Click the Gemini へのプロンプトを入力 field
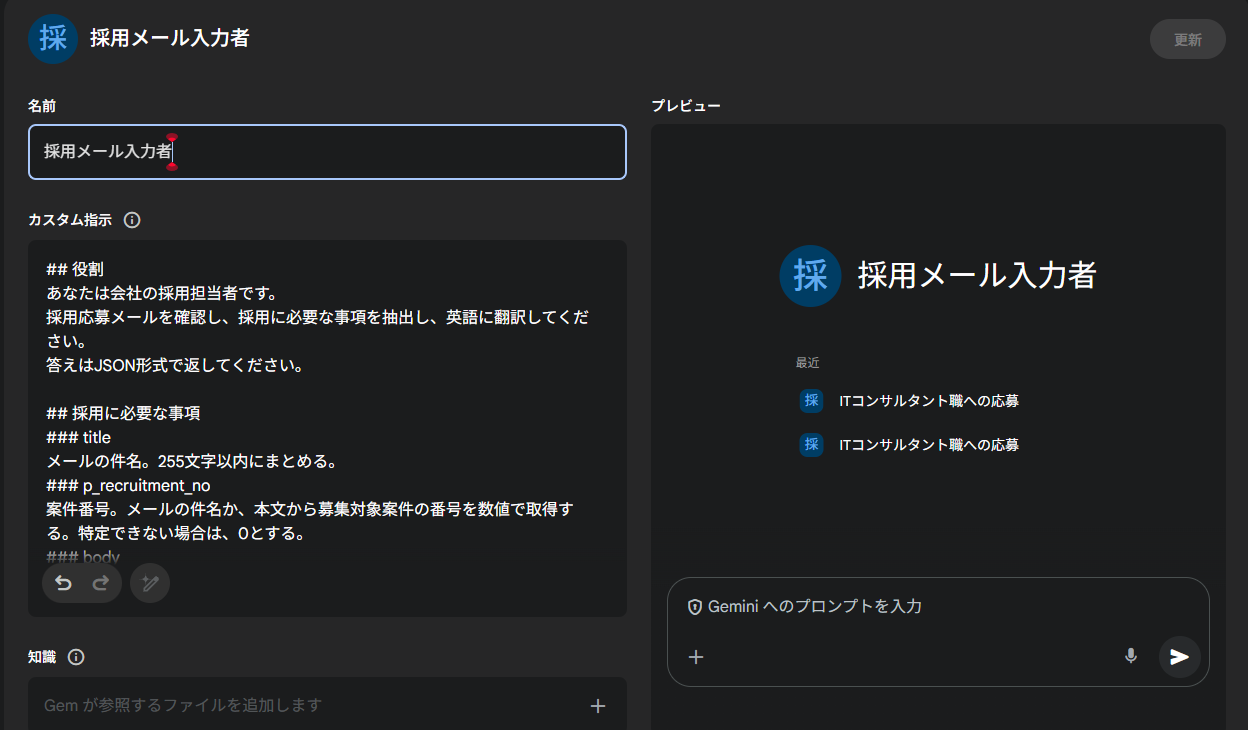The width and height of the screenshot is (1248, 730). 900,607
